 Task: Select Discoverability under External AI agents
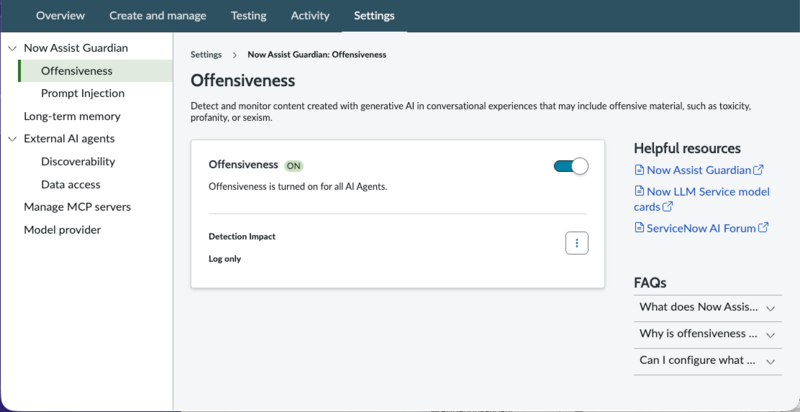pos(78,162)
